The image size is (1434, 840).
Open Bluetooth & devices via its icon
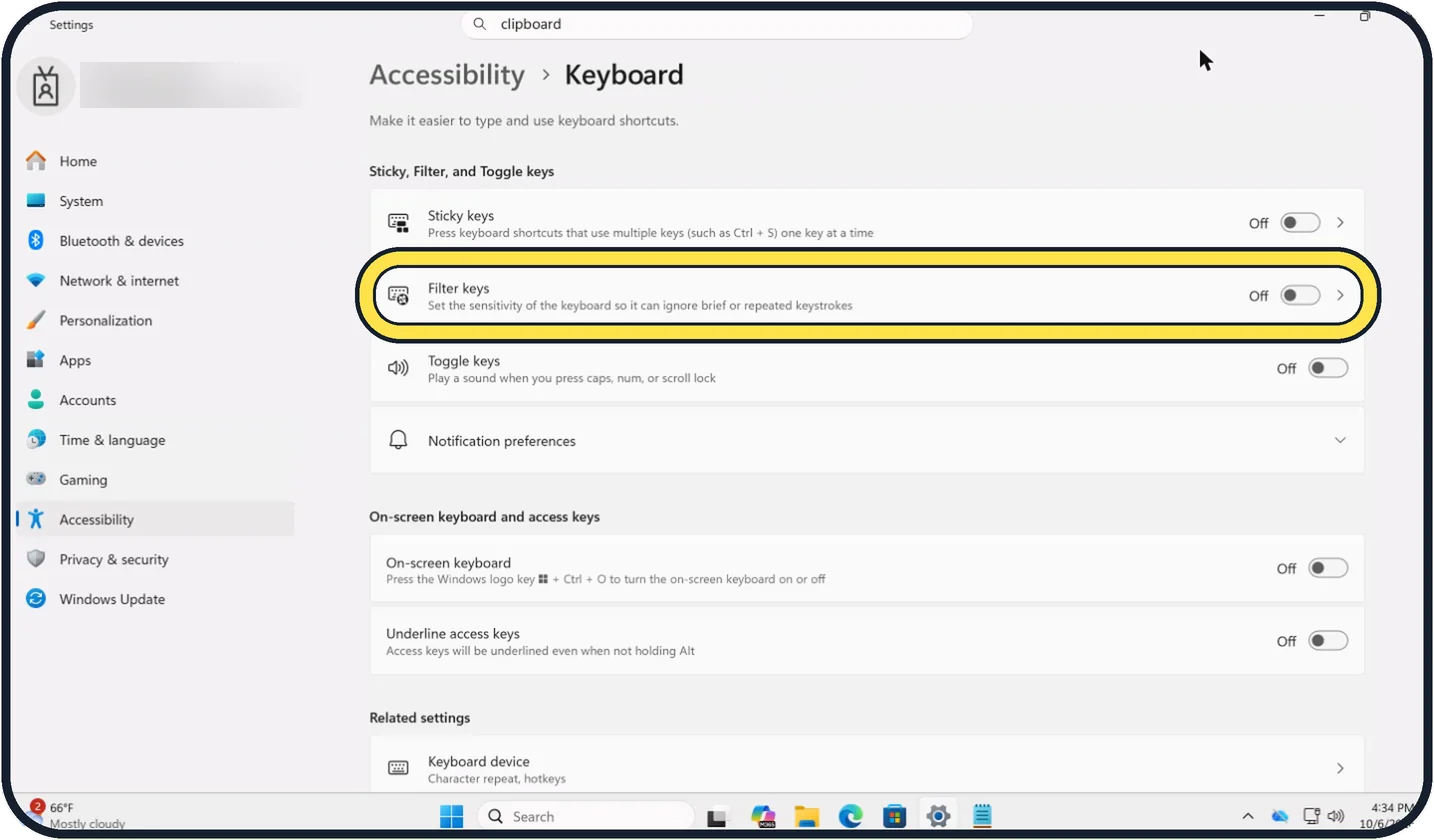tap(36, 241)
